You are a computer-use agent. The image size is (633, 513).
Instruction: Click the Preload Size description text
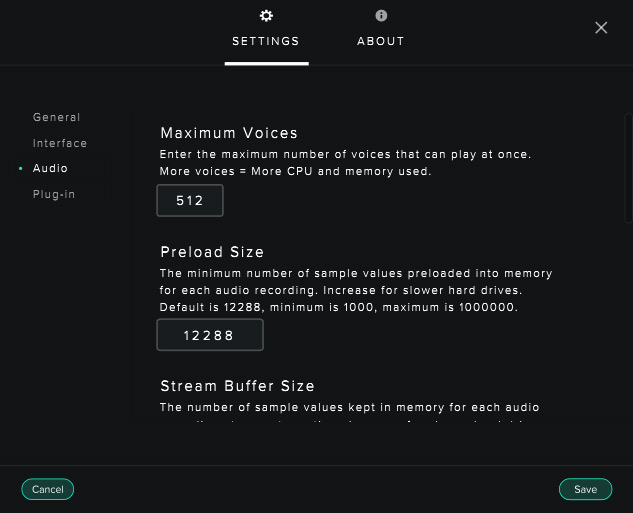point(356,290)
